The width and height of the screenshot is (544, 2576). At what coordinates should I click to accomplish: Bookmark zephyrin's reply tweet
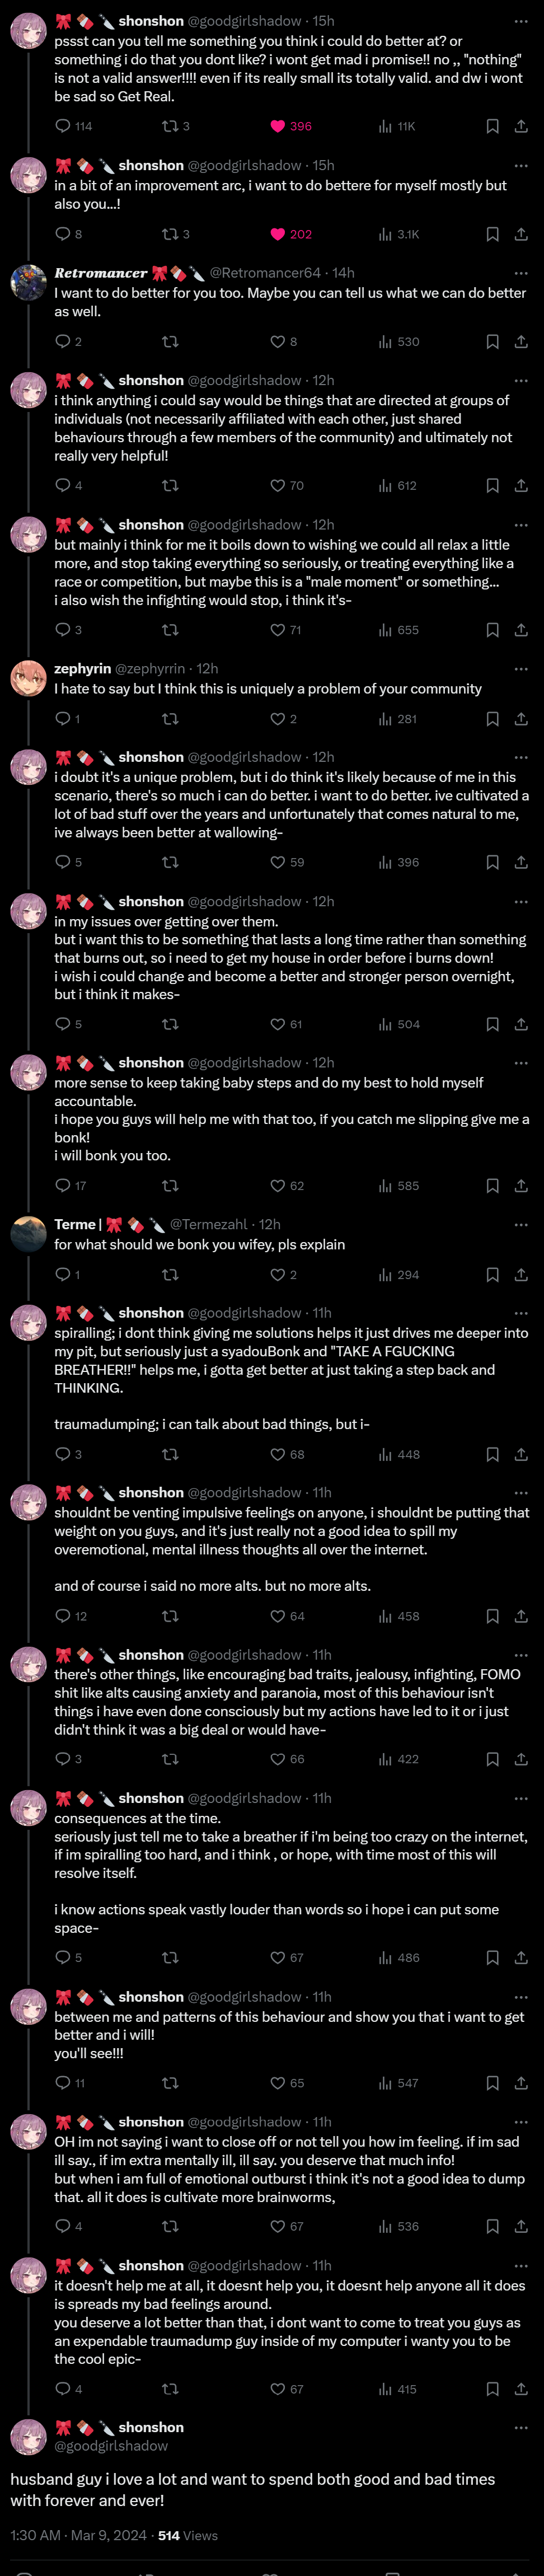coord(492,719)
